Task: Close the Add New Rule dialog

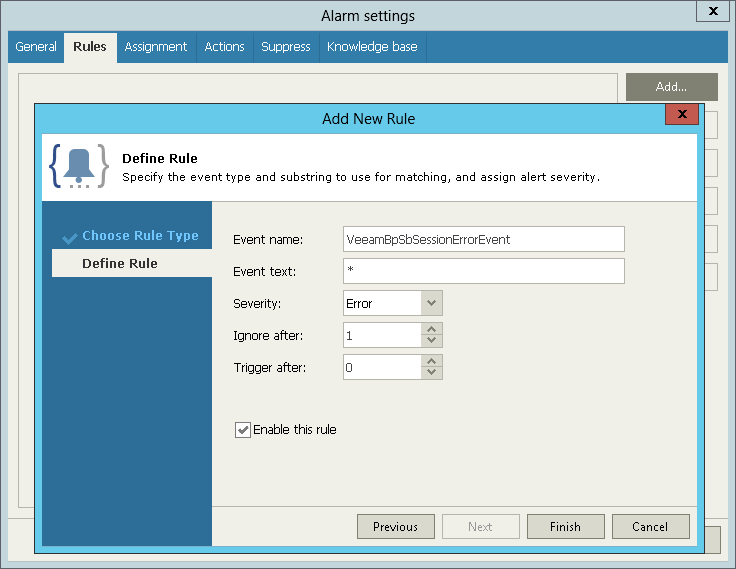Action: pyautogui.click(x=682, y=114)
